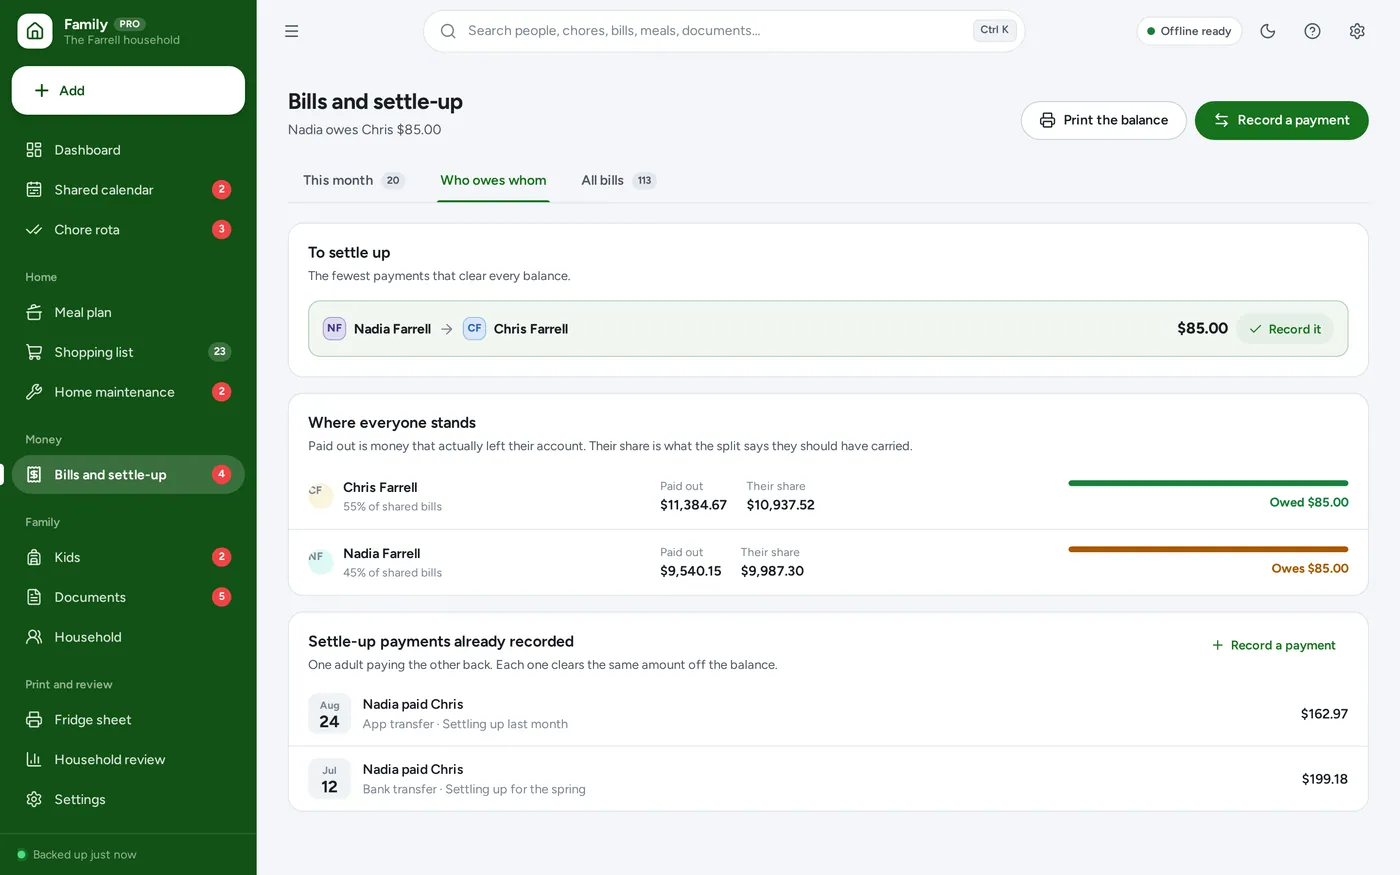Click the Fridge sheet printer icon
Viewport: 1400px width, 875px height.
coord(34,720)
